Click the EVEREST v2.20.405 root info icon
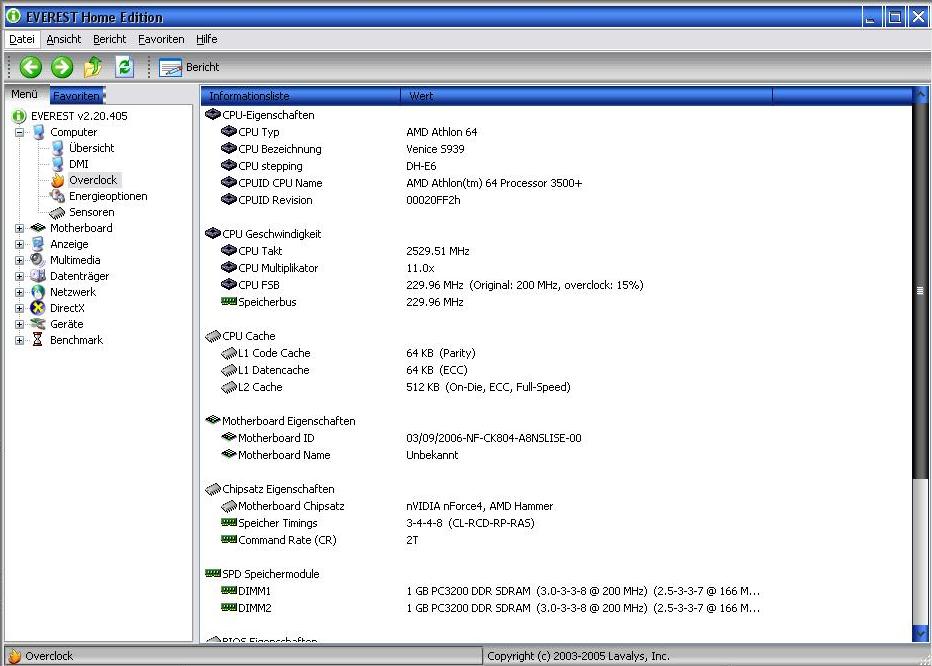The image size is (932, 666). click(20, 116)
